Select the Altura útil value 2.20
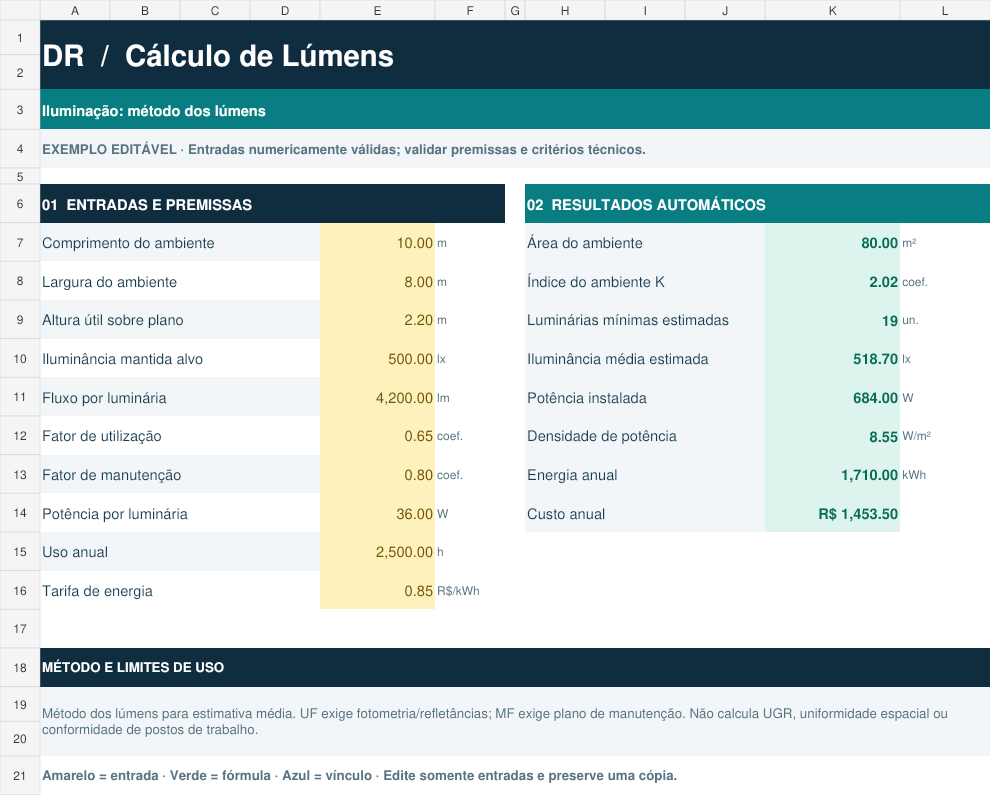This screenshot has width=990, height=795. tap(377, 320)
